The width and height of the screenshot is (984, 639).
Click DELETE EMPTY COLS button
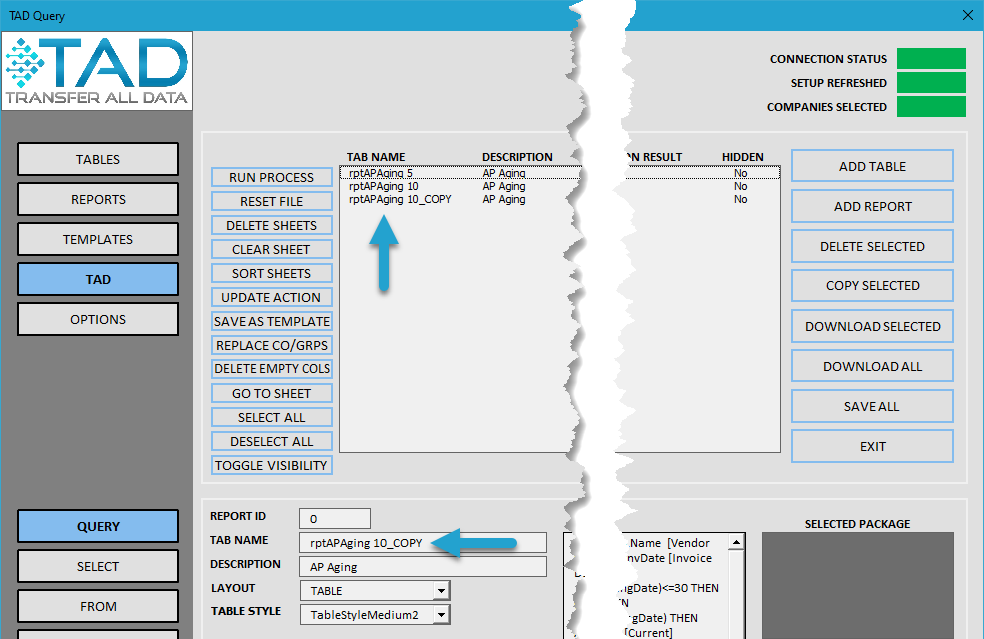(272, 369)
